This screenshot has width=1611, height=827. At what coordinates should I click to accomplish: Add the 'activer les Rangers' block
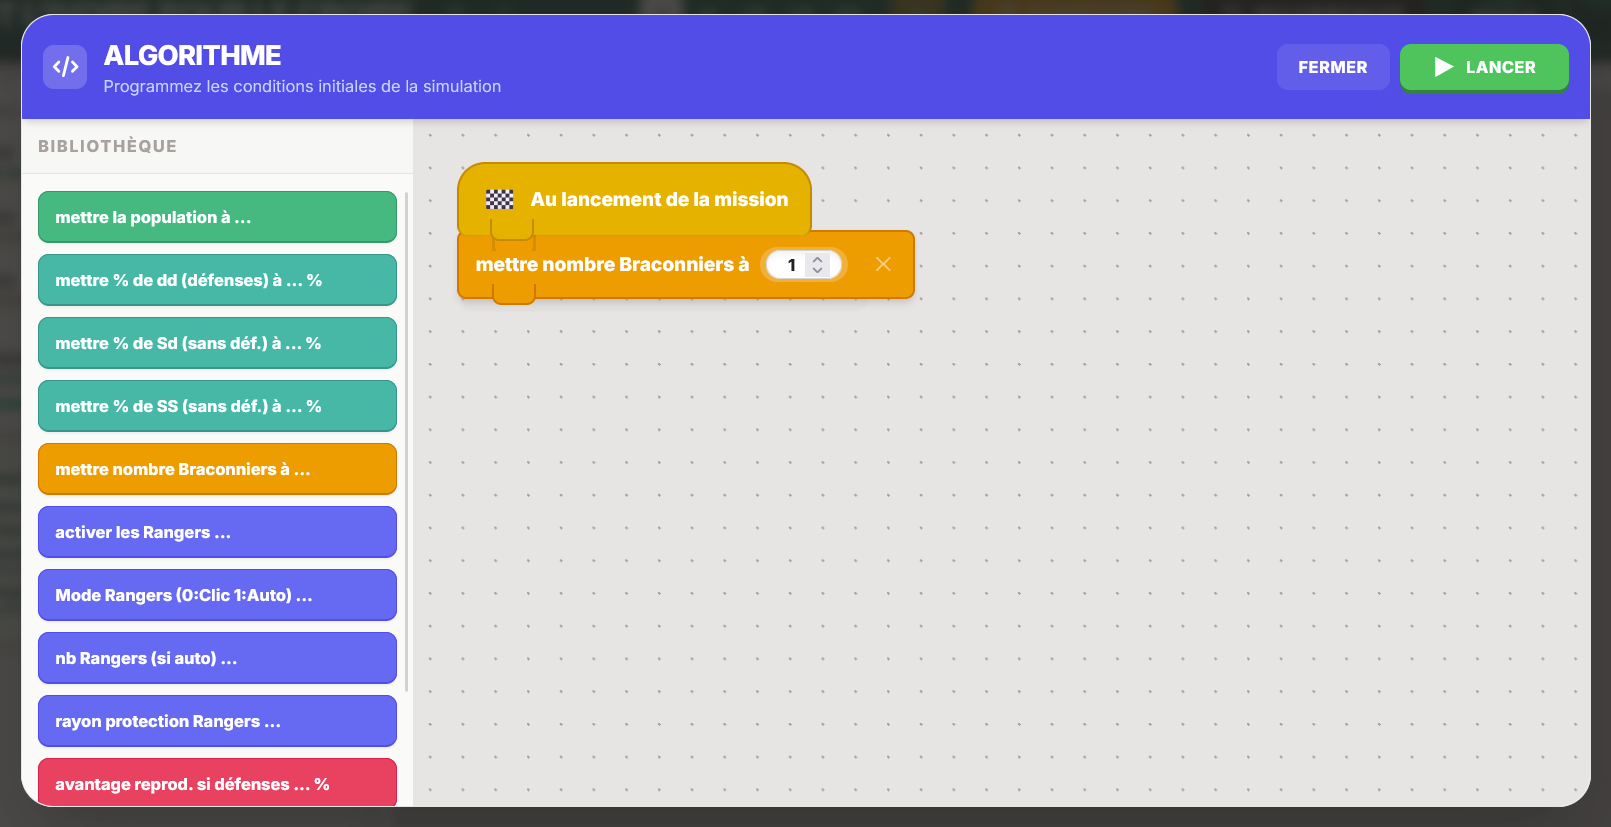click(217, 532)
